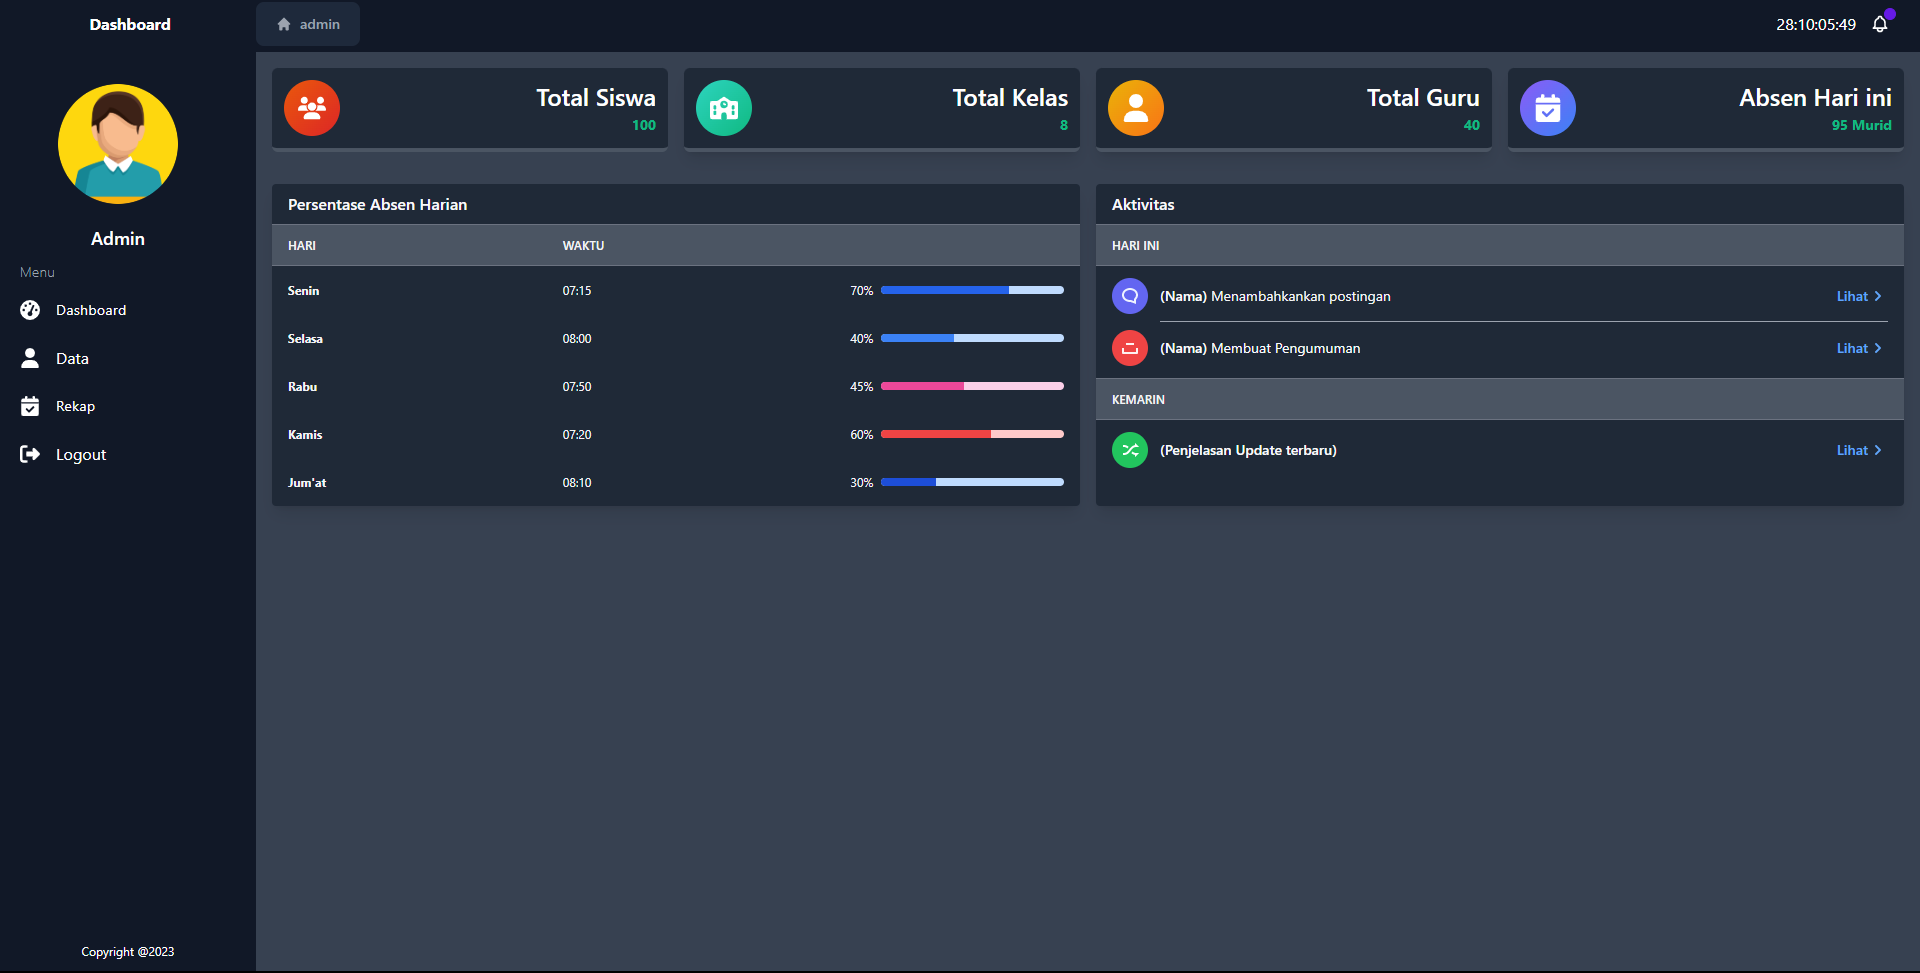Click the red Pengumuman activity icon
The width and height of the screenshot is (1920, 973).
(x=1130, y=348)
